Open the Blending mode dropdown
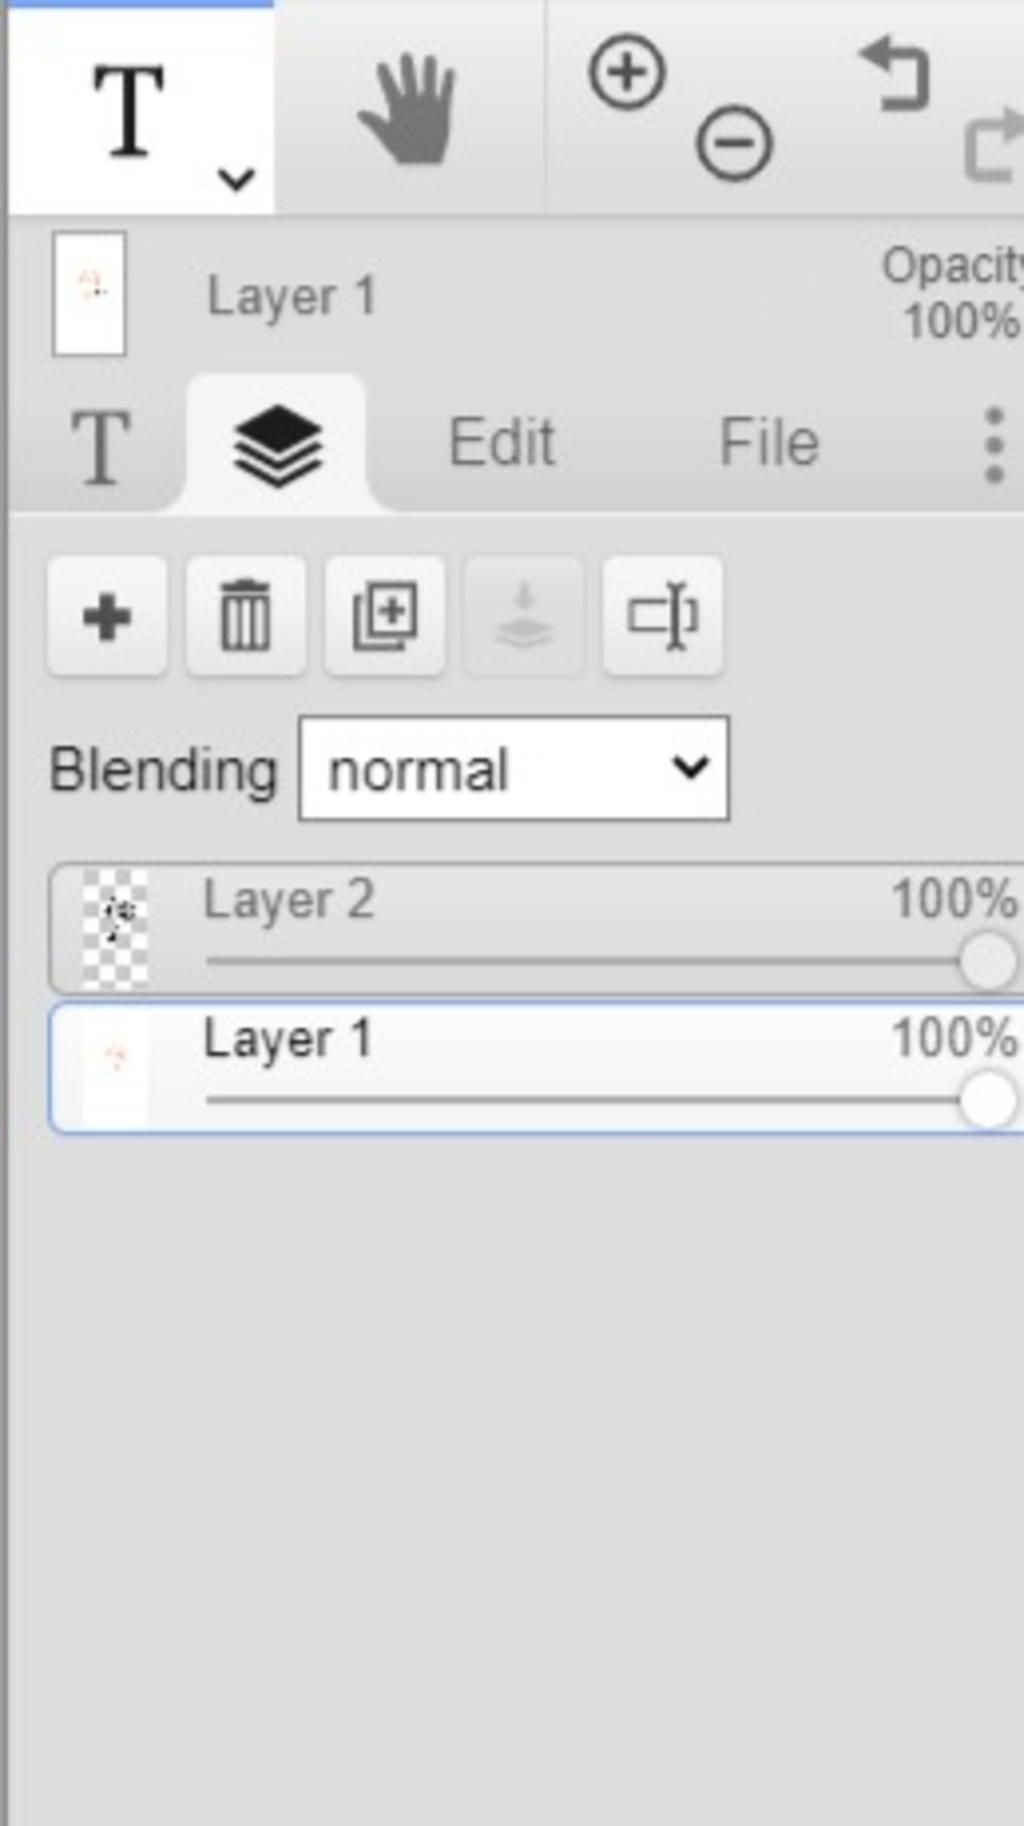 click(x=514, y=769)
